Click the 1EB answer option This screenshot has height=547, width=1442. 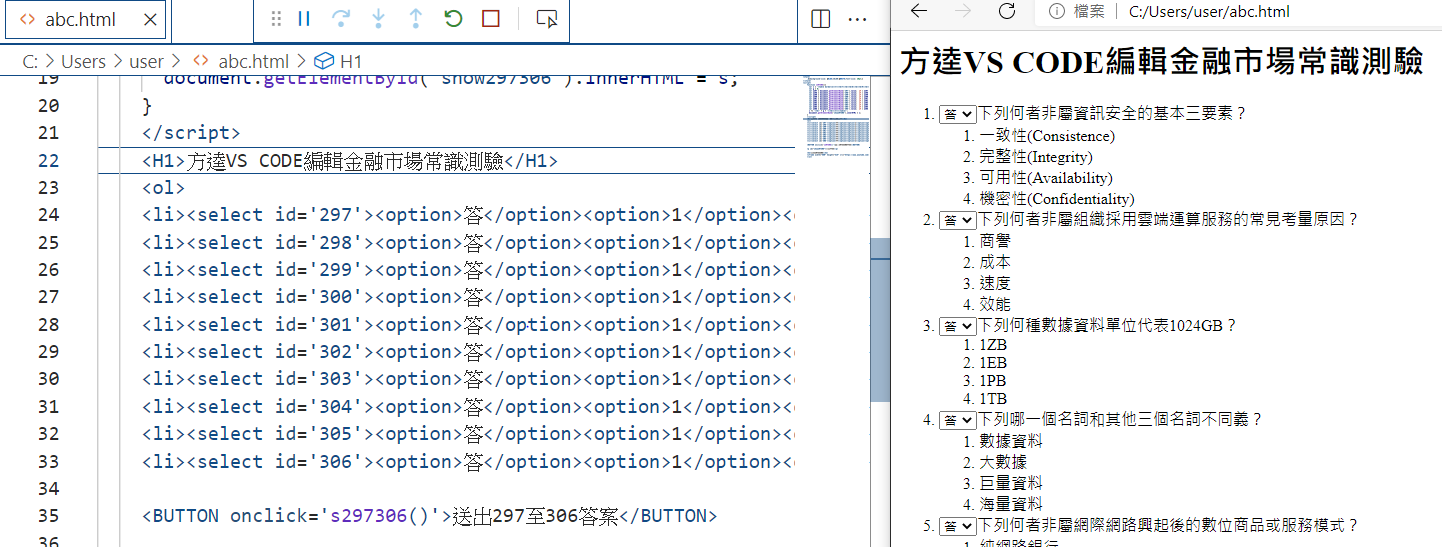click(993, 363)
